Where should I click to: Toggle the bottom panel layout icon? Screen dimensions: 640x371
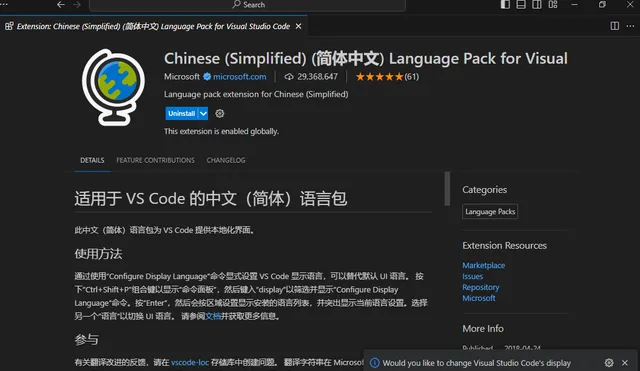[x=521, y=4]
